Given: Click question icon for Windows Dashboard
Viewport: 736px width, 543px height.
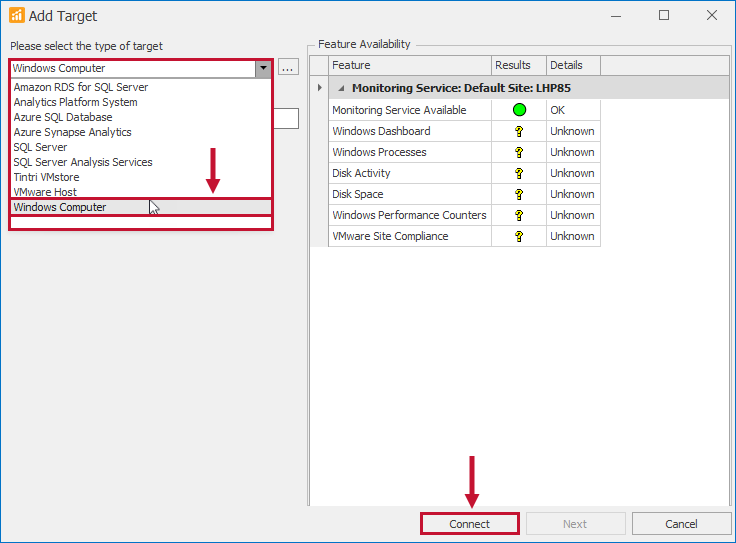Looking at the screenshot, I should click(519, 131).
